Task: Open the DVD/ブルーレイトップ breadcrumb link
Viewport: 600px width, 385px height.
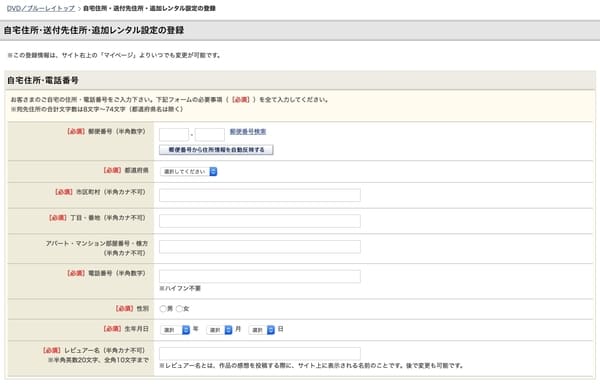Action: click(41, 8)
